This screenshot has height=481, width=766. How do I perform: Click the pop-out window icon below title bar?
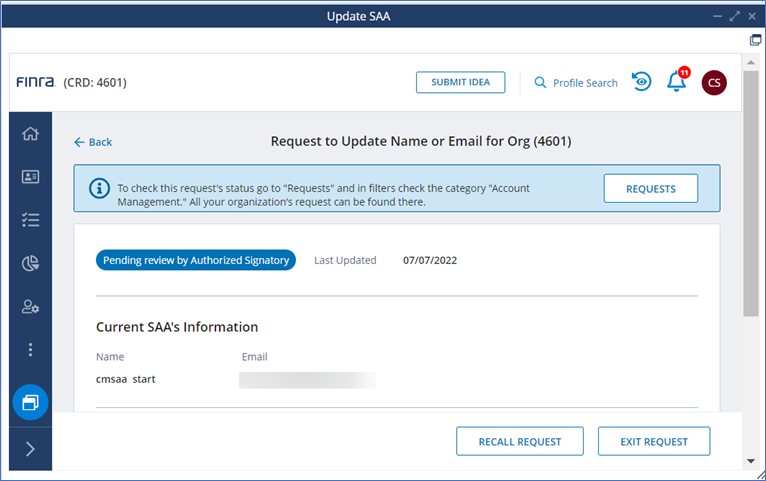(755, 40)
